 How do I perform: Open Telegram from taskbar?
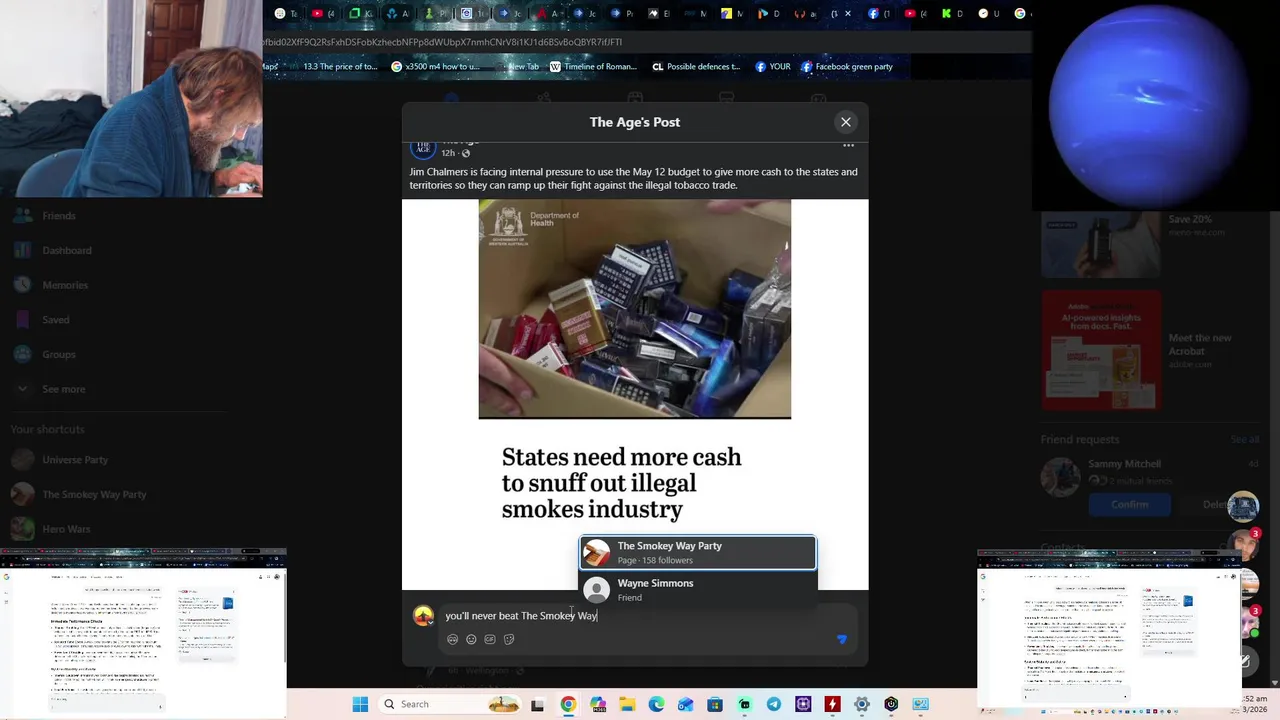(774, 704)
